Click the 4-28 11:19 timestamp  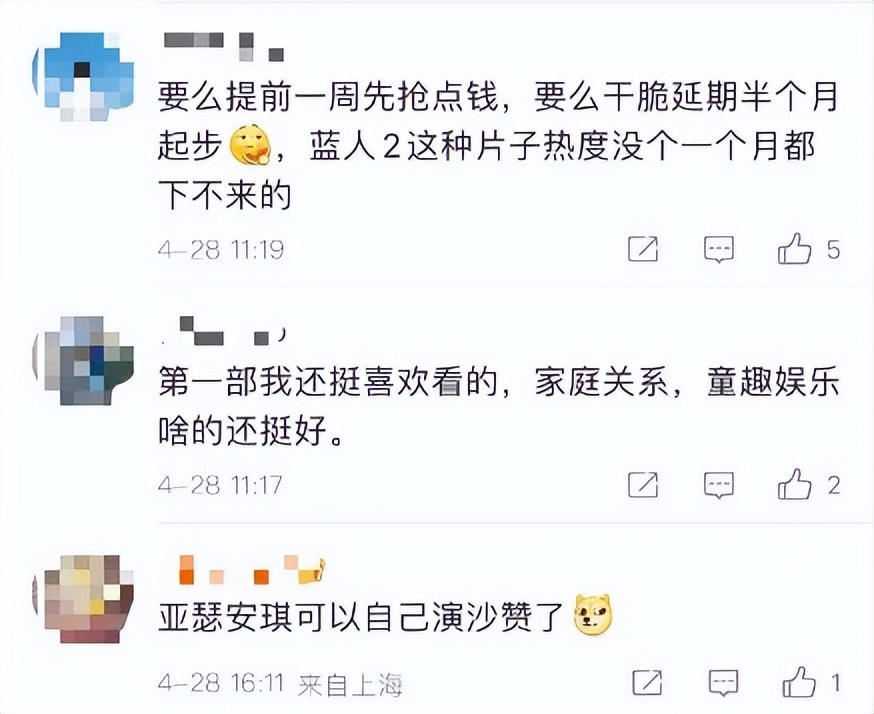point(221,250)
